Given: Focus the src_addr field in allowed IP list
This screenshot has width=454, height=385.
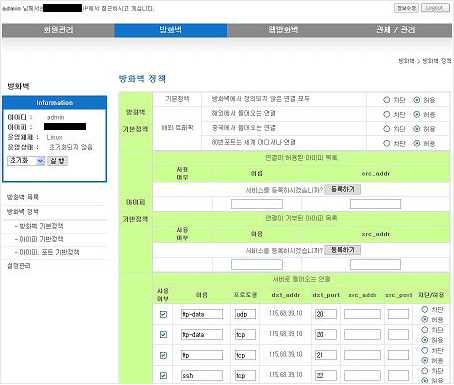Looking at the screenshot, I should click(x=375, y=204).
